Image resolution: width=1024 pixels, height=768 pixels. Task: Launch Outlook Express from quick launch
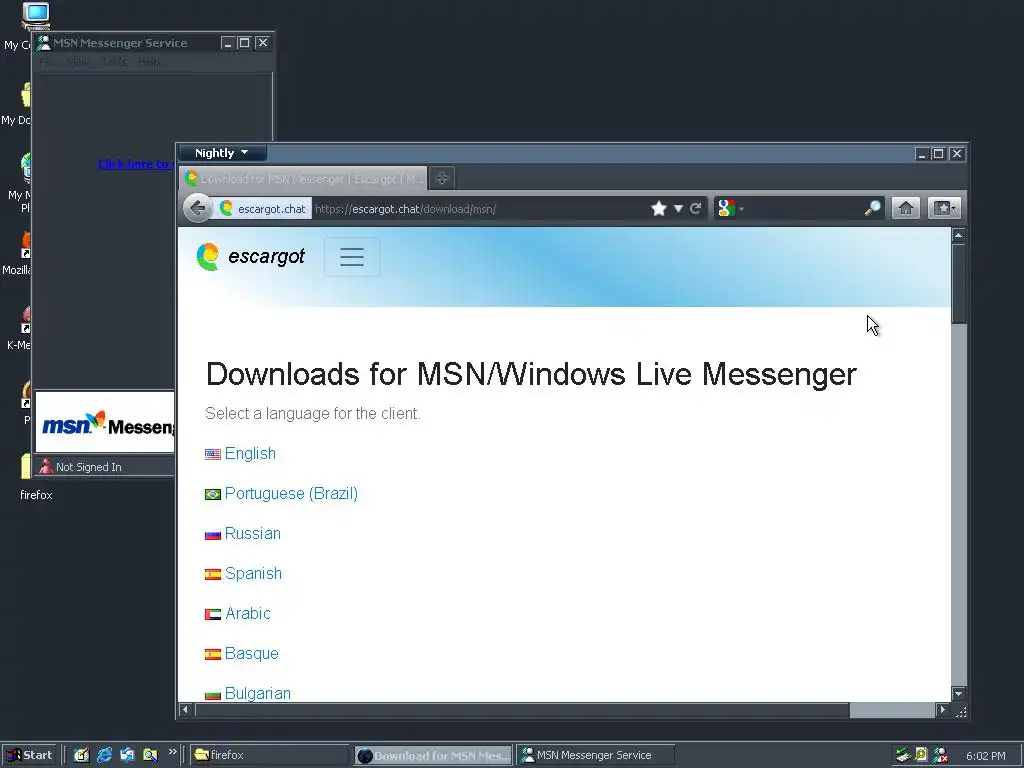tap(127, 755)
